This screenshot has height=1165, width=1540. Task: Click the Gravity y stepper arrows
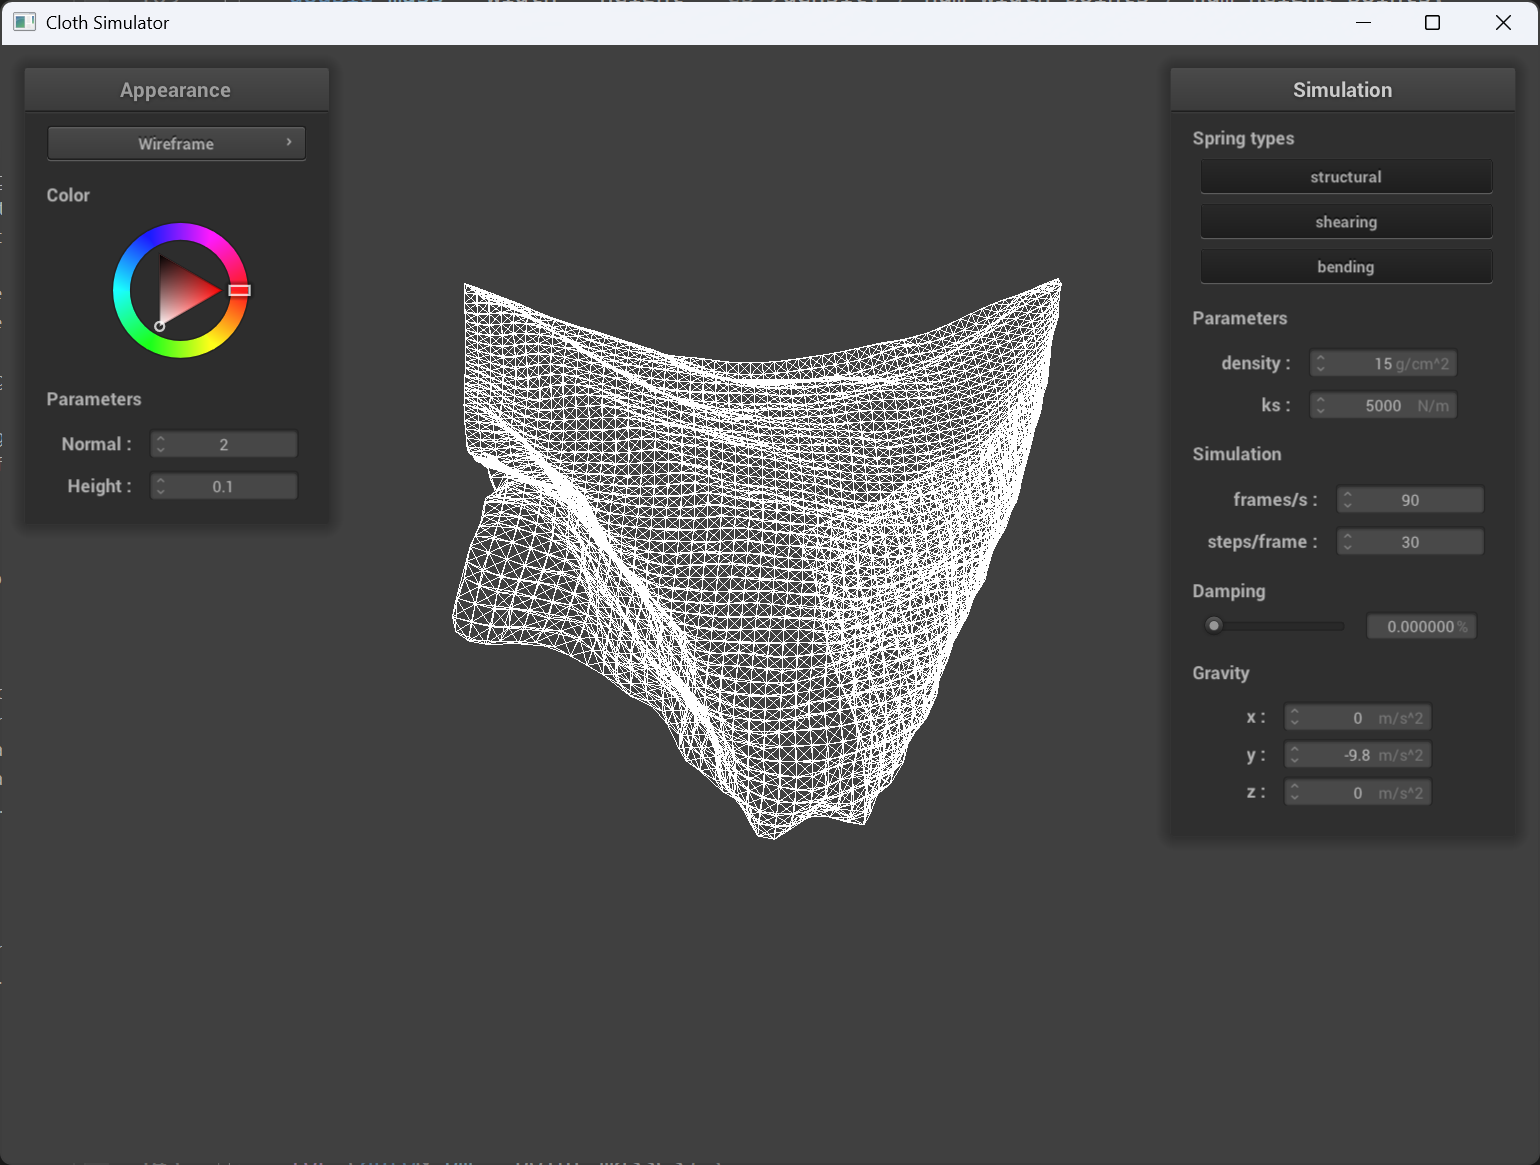(x=1295, y=755)
